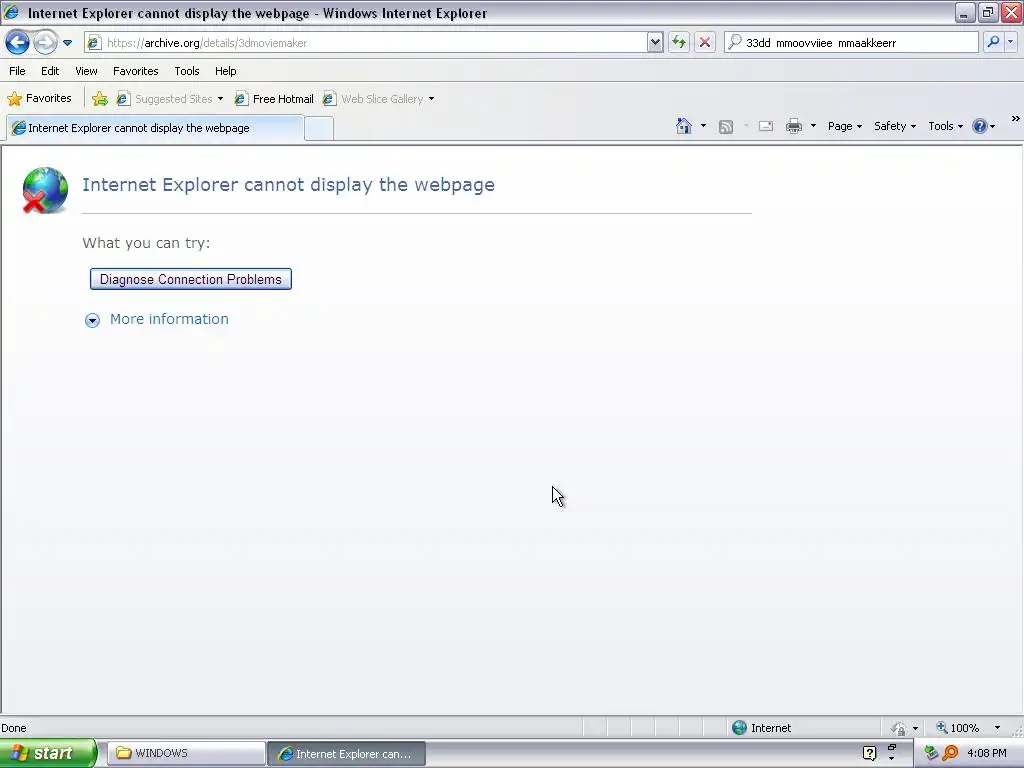This screenshot has width=1024, height=768.
Task: Open the Windows Start menu
Action: click(48, 754)
